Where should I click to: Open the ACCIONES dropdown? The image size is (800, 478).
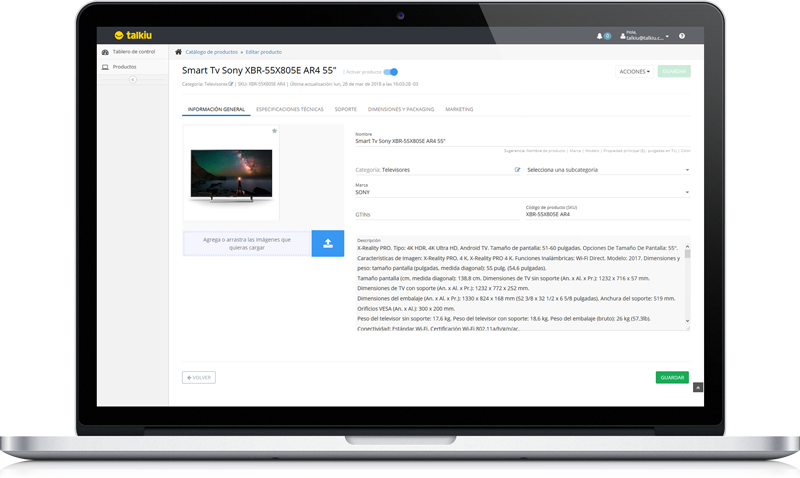tap(634, 71)
